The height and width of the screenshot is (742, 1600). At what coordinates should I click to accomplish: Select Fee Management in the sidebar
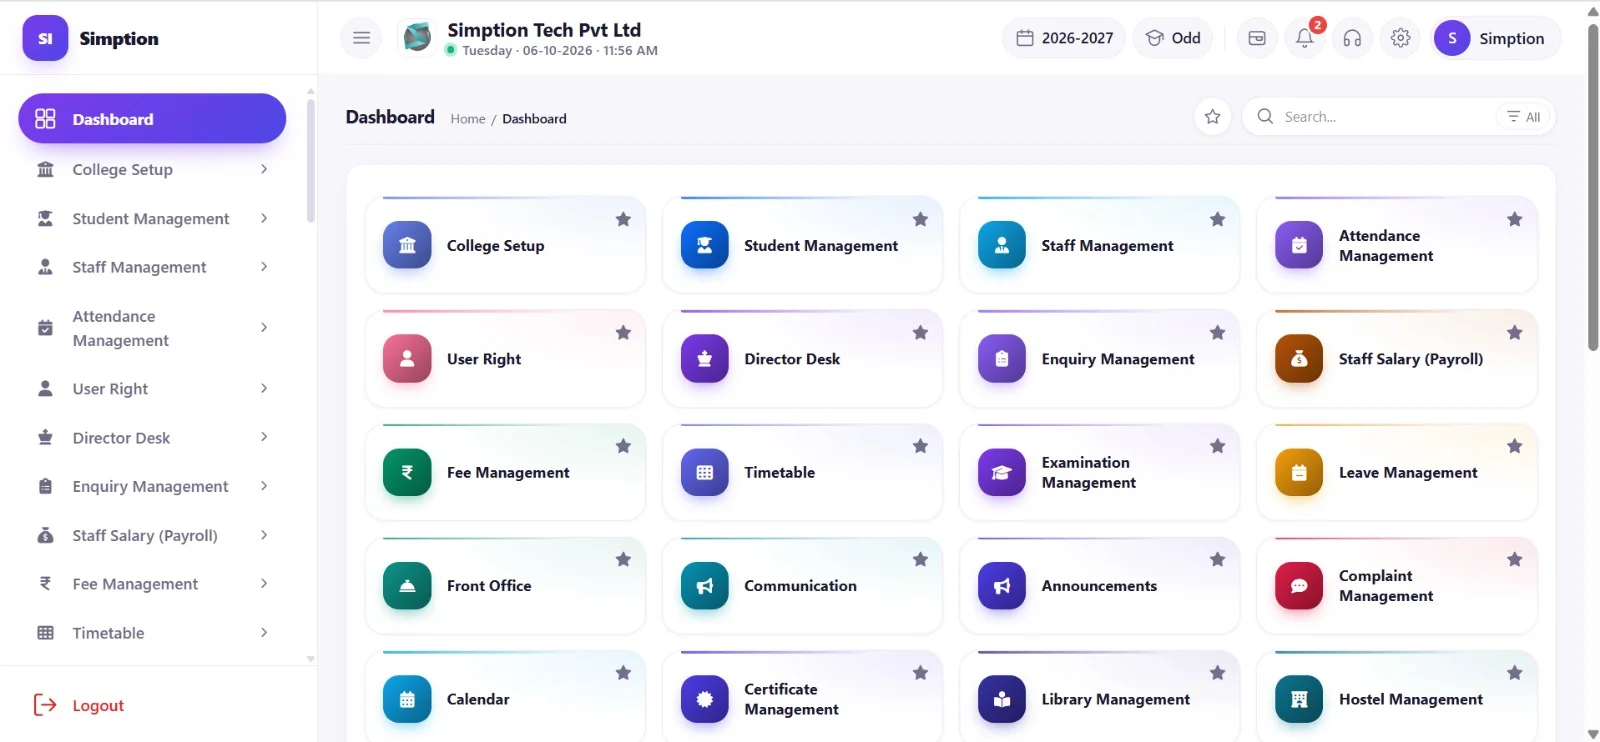pyautogui.click(x=152, y=584)
